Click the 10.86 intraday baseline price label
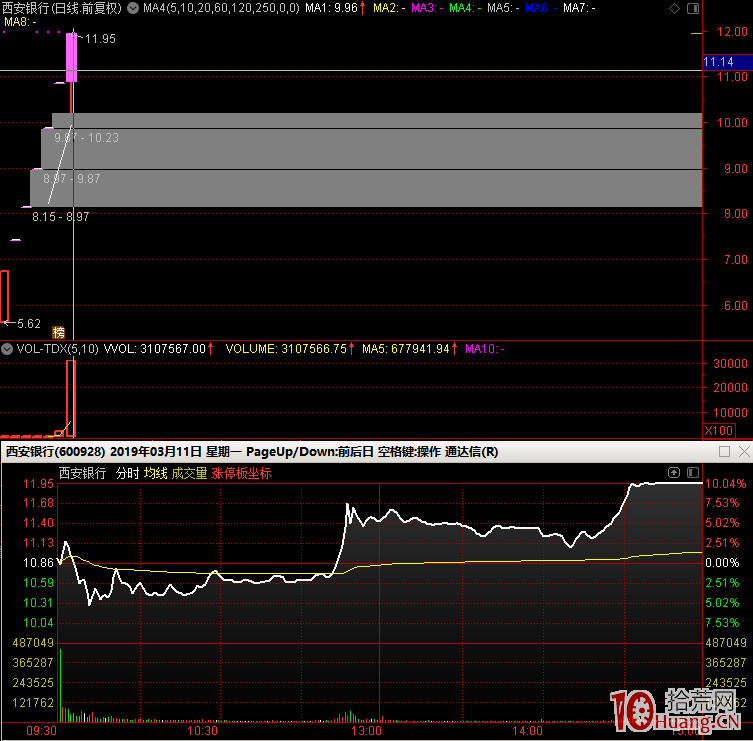753x741 pixels. pyautogui.click(x=38, y=562)
